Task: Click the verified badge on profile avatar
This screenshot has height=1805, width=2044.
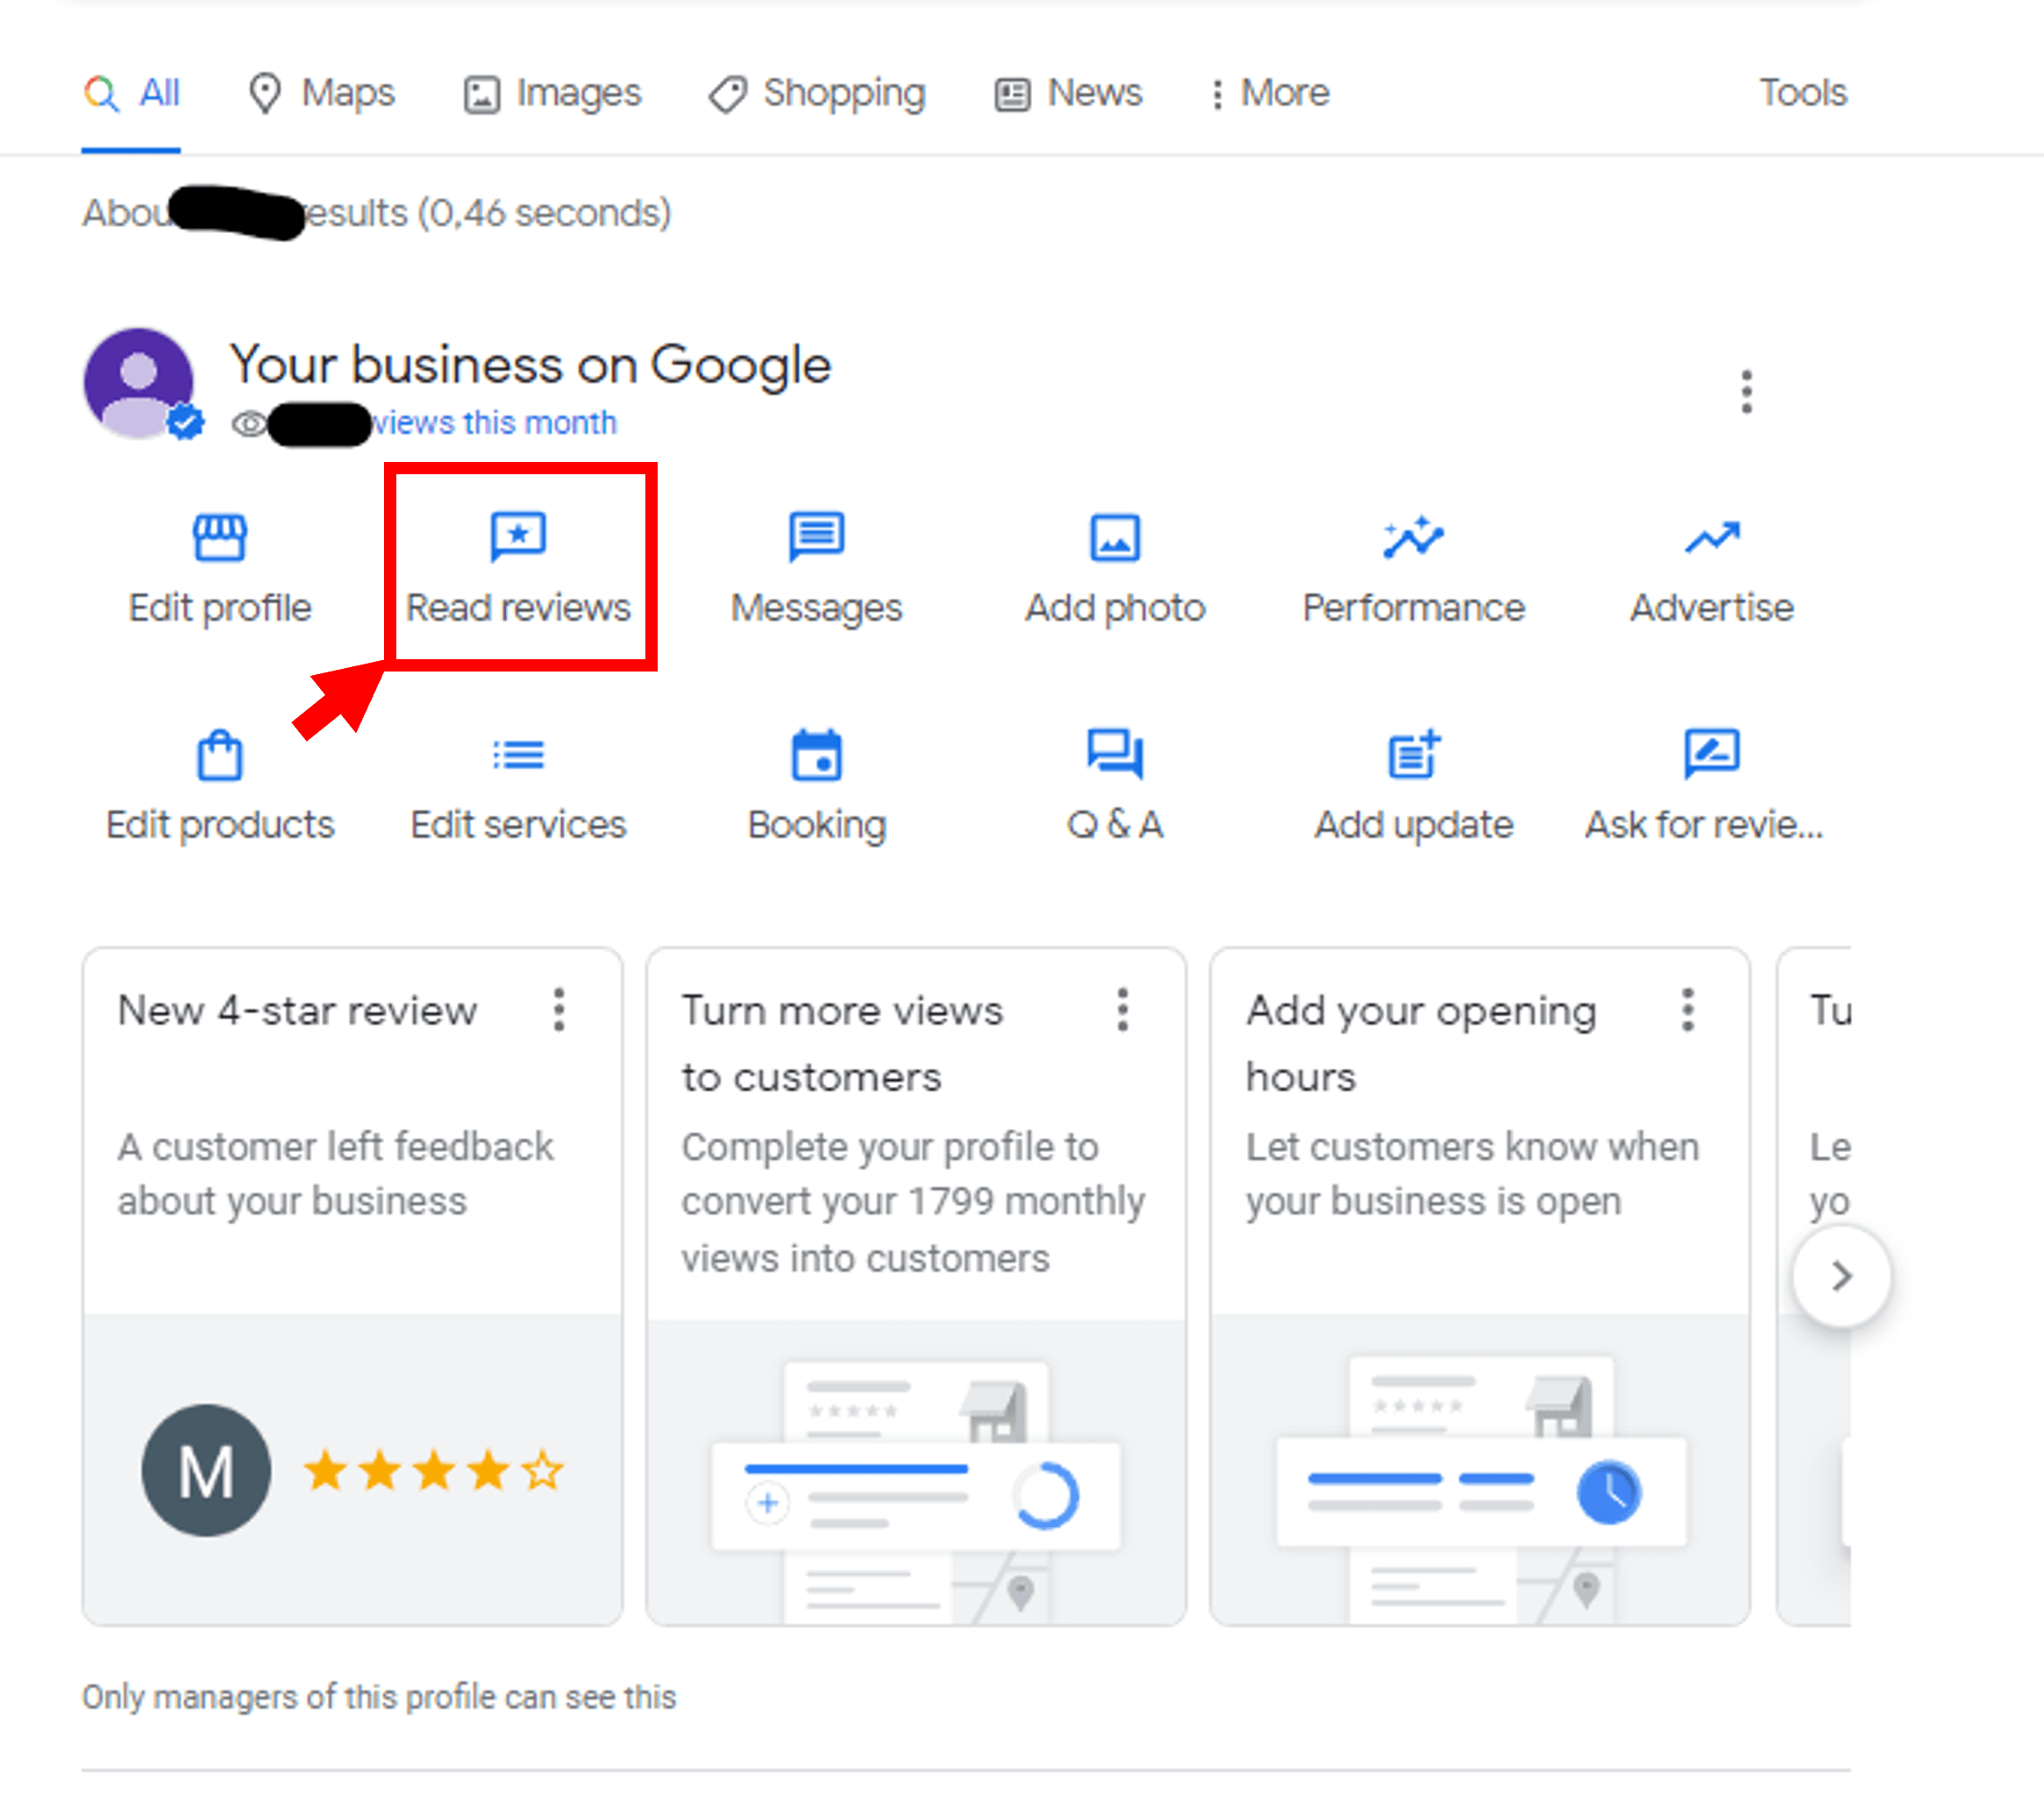Action: 184,422
